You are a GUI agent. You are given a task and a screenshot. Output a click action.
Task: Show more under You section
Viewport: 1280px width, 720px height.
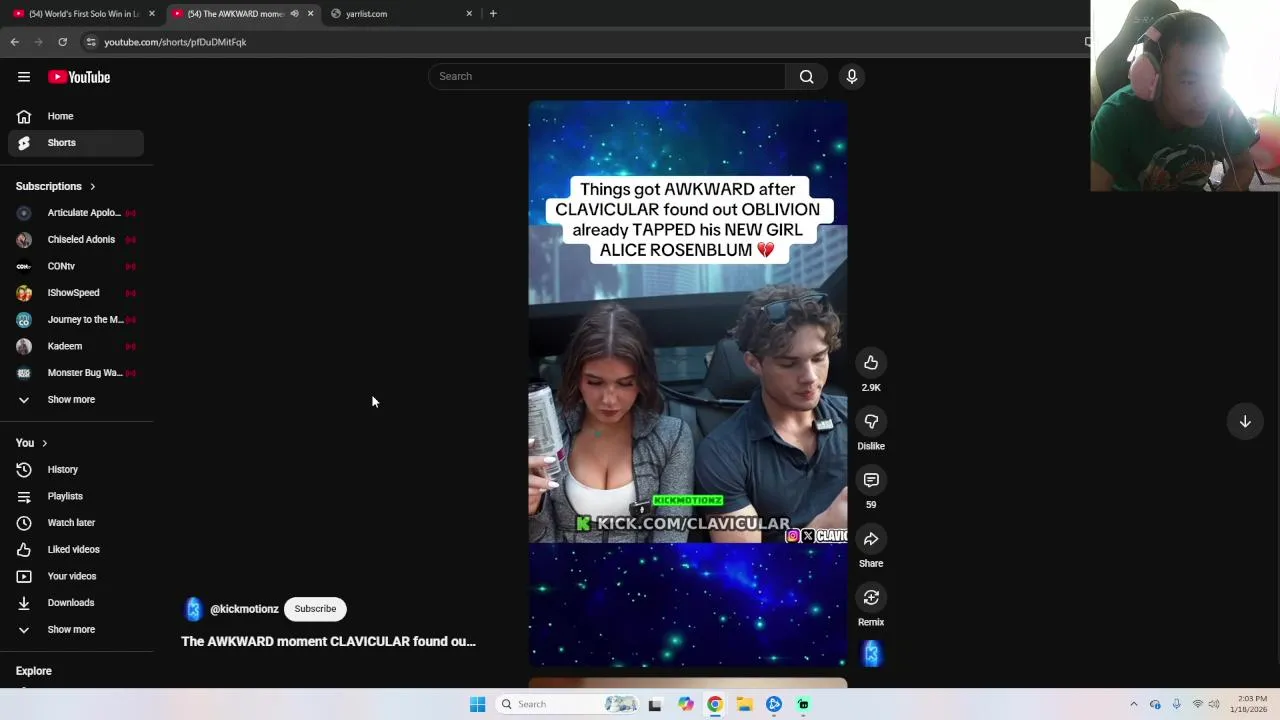pyautogui.click(x=76, y=630)
